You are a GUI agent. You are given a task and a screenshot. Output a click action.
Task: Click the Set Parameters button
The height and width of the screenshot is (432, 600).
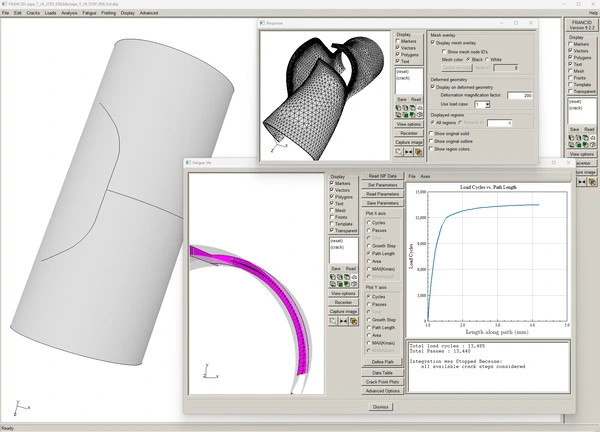pyautogui.click(x=382, y=185)
